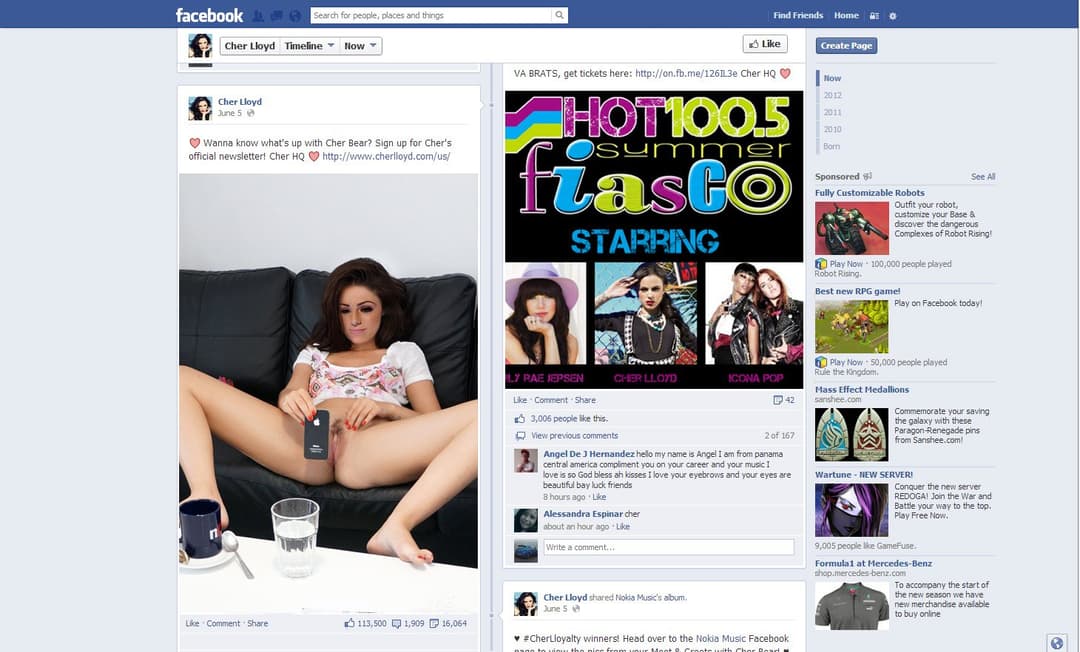Open the Timeline dropdown

coord(307,45)
